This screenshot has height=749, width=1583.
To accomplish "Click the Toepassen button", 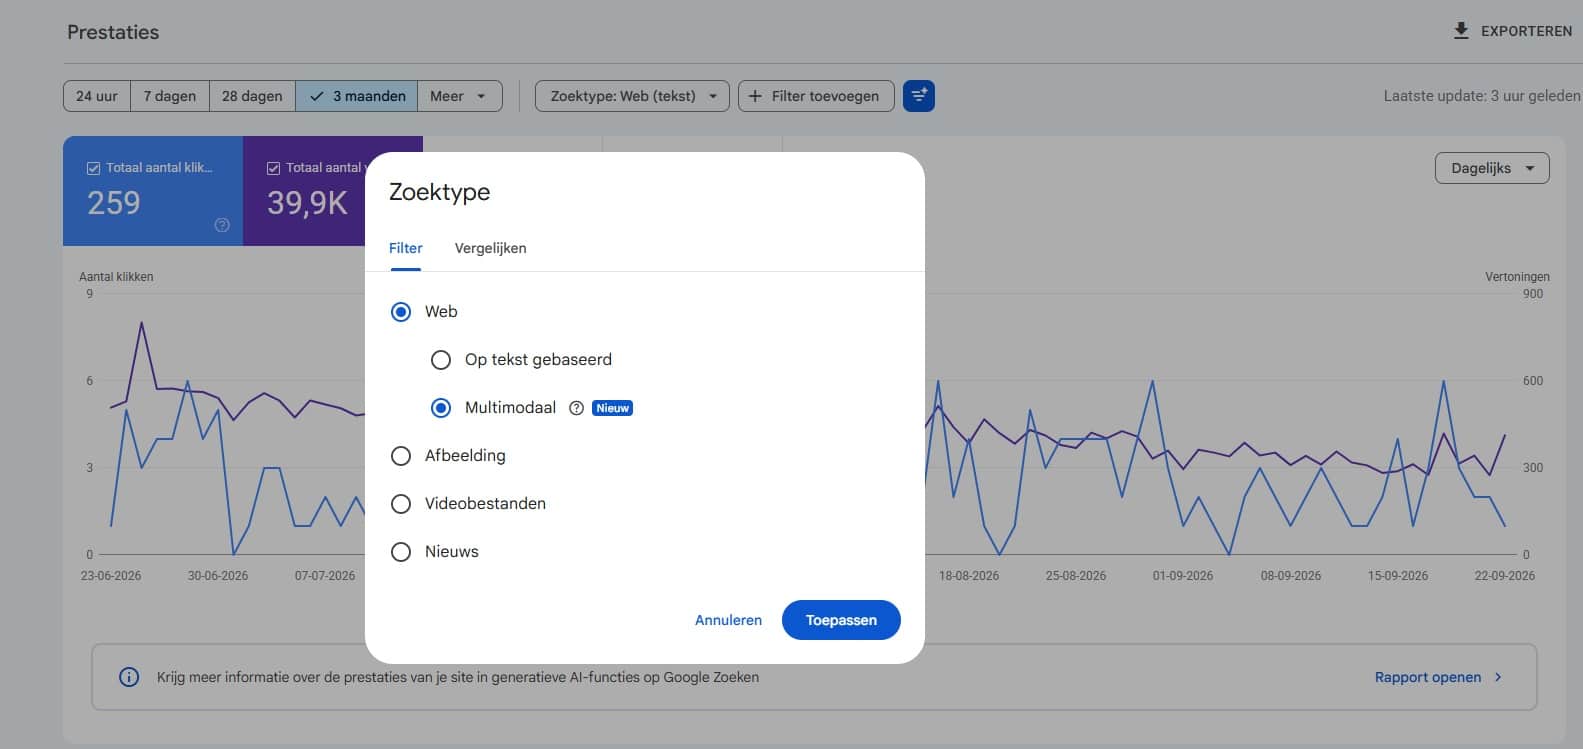I will pyautogui.click(x=841, y=620).
